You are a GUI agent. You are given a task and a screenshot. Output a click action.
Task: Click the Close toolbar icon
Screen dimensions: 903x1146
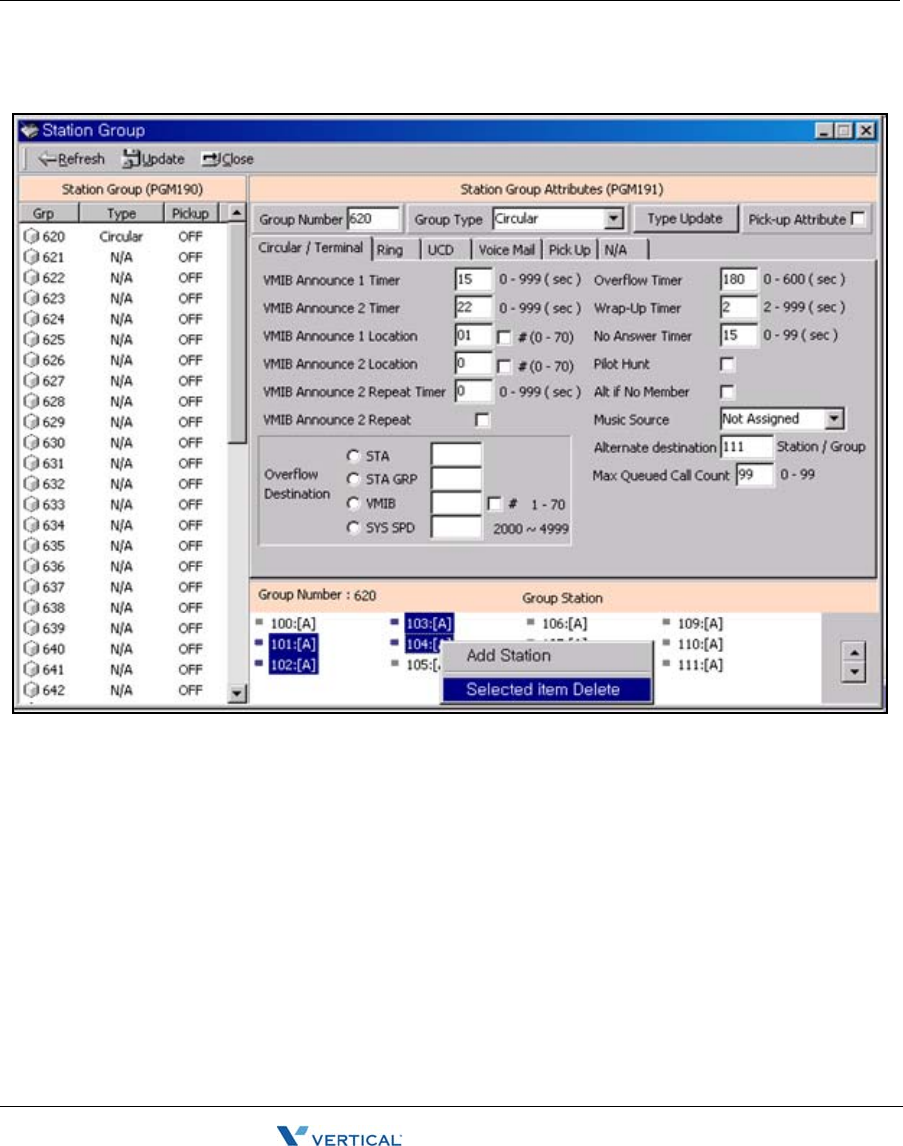click(211, 159)
